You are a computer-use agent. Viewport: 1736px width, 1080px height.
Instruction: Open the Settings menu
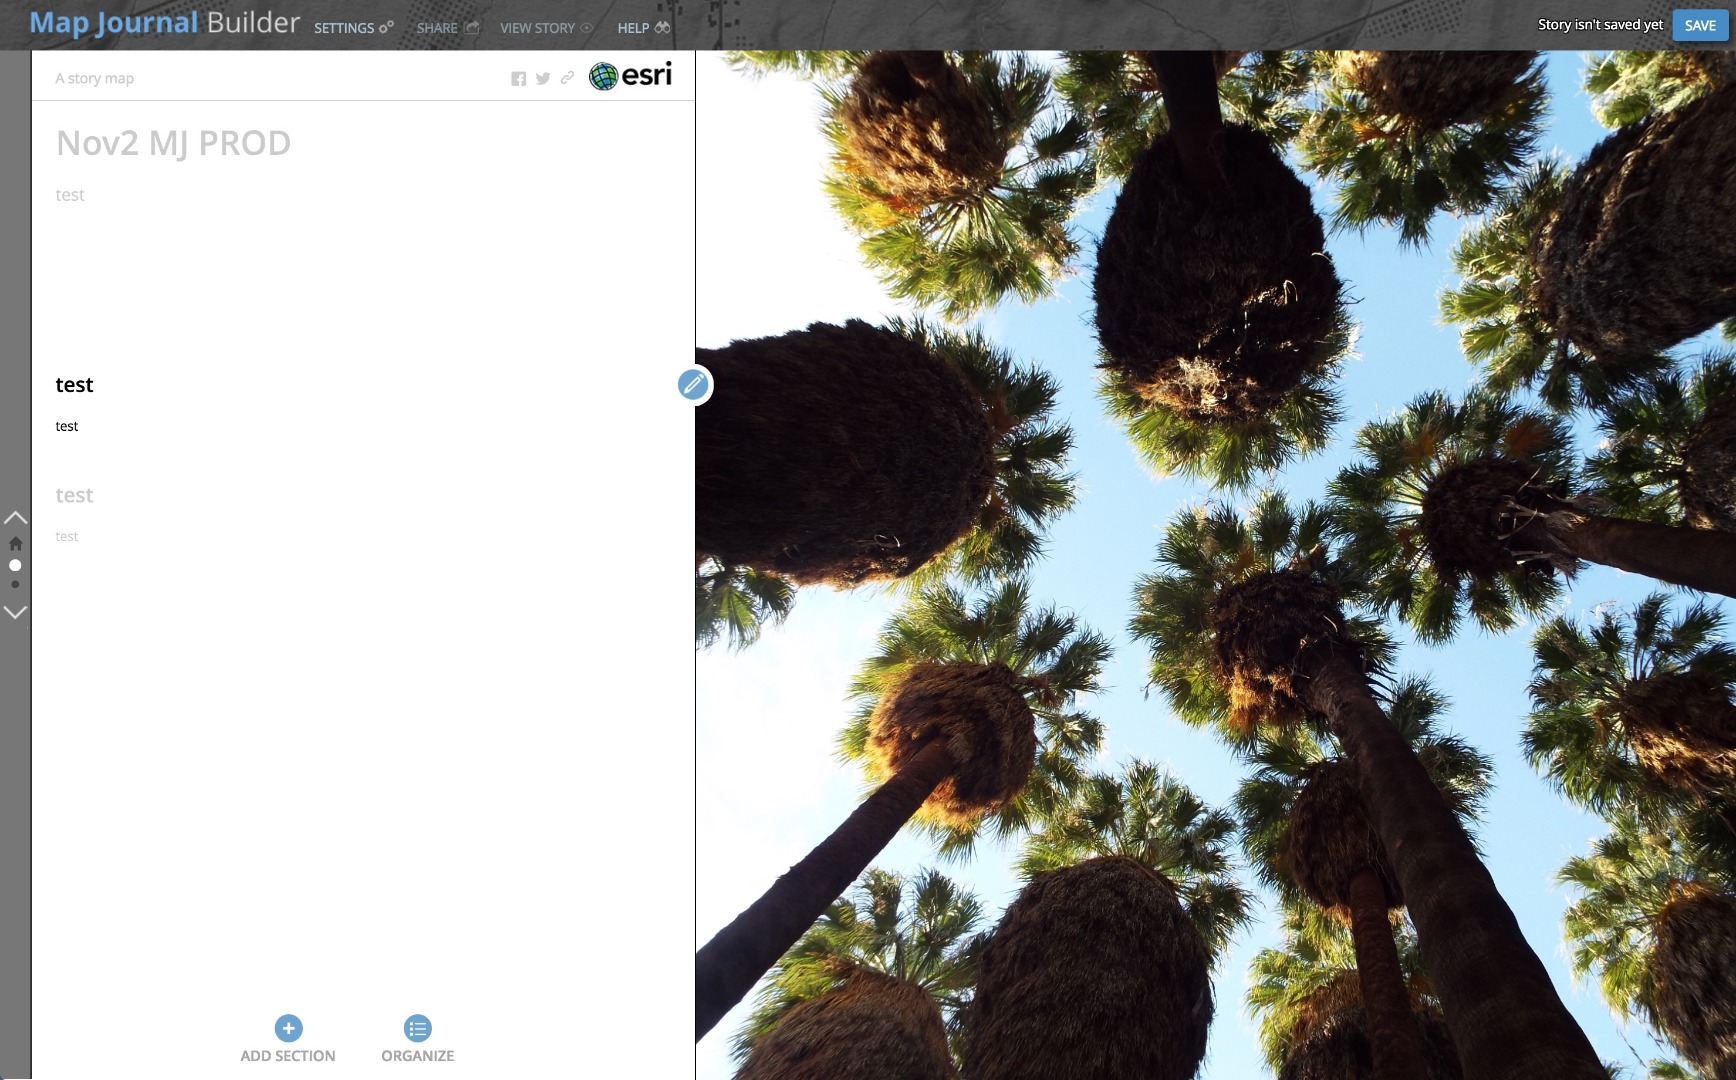354,28
